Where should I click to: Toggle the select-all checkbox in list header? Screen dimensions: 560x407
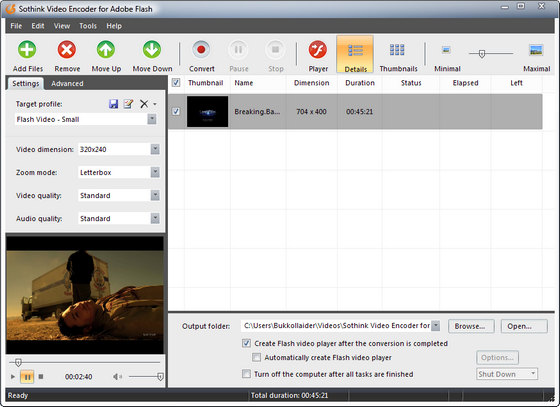(x=176, y=82)
